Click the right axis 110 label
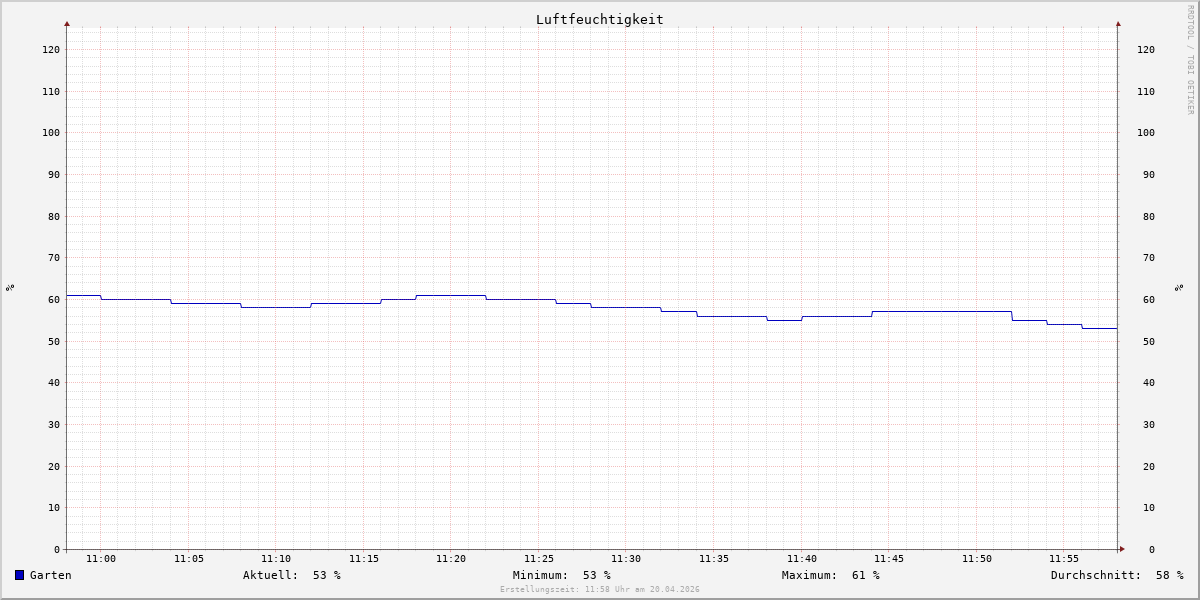 [1146, 91]
